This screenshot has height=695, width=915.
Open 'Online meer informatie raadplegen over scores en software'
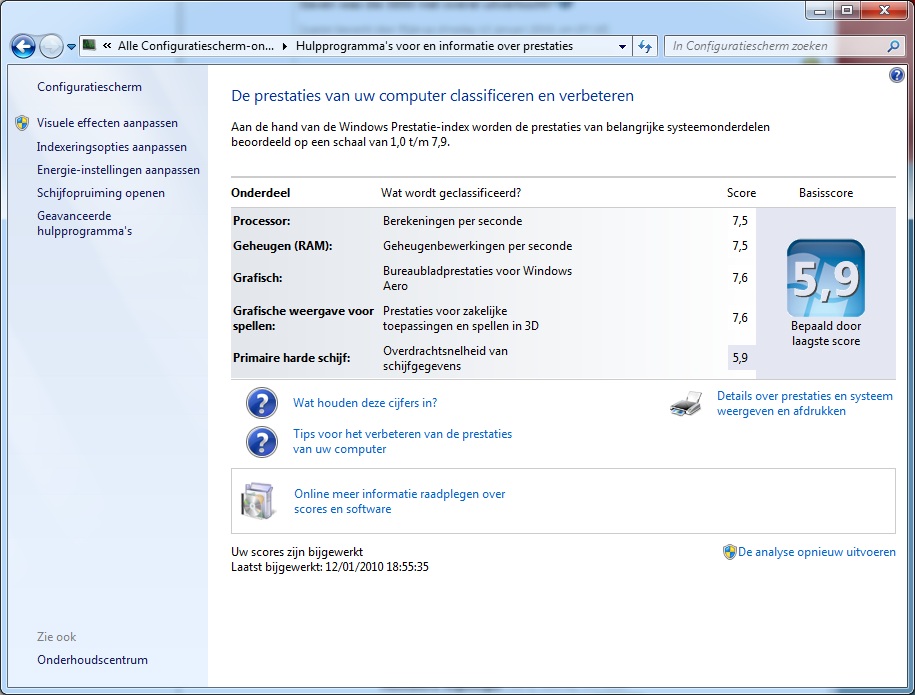(400, 501)
